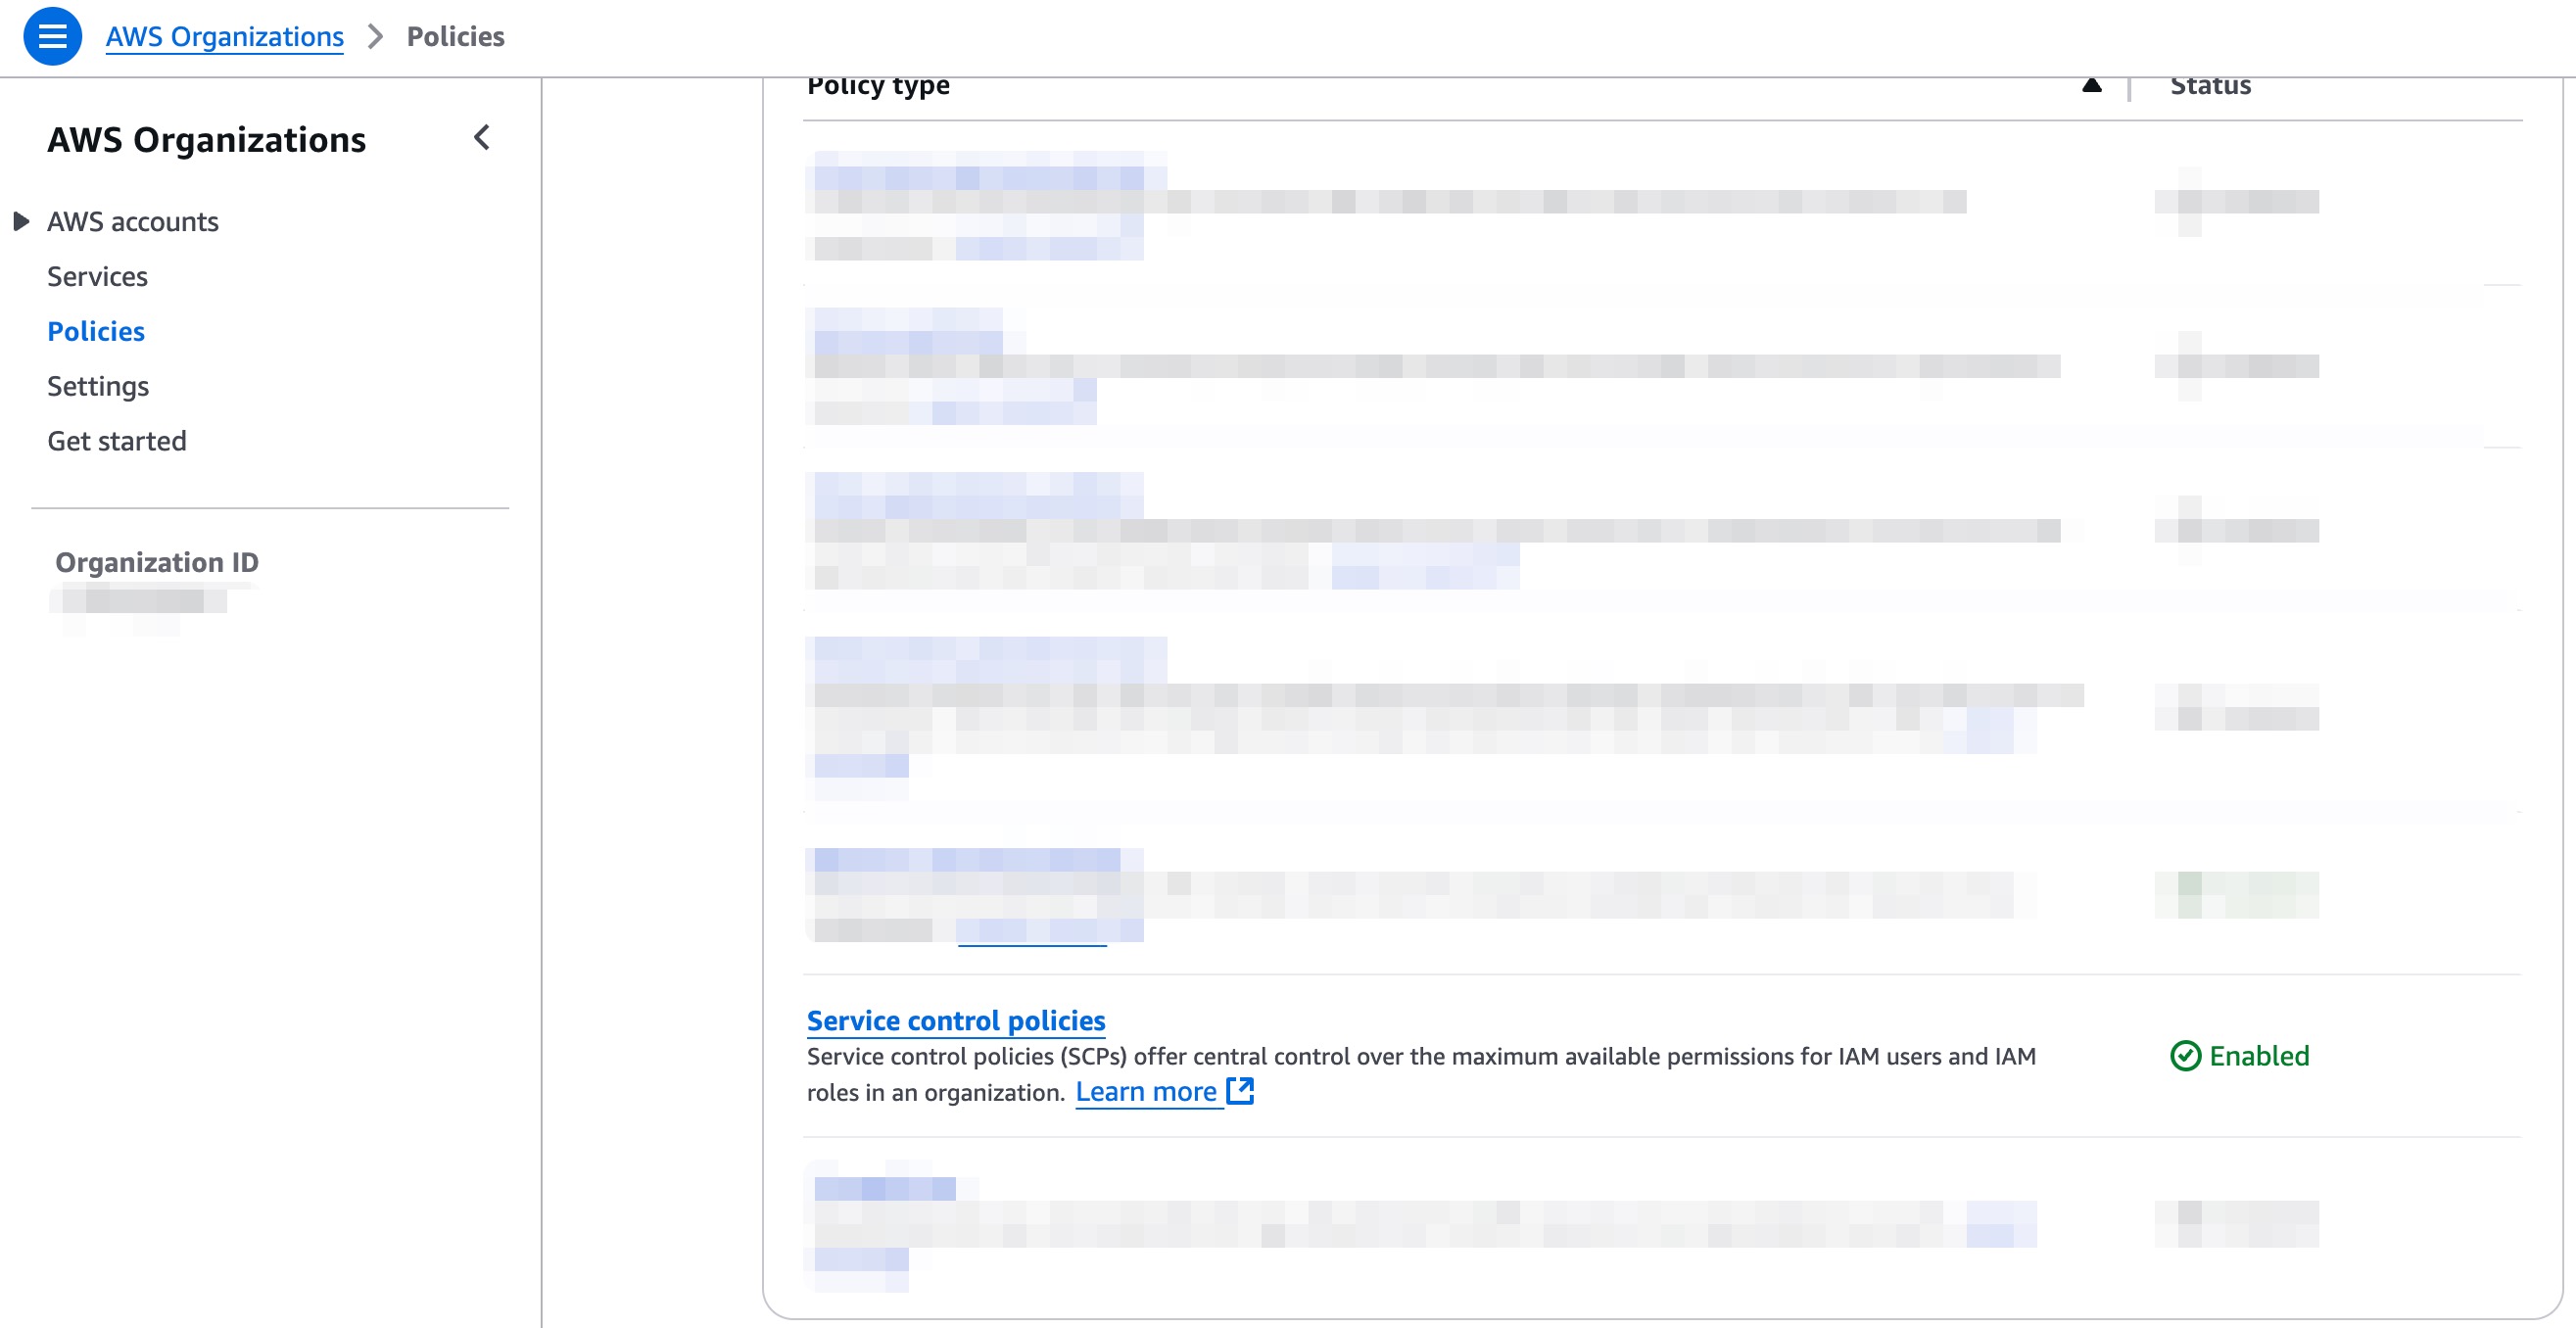Go to Services in sidebar
2576x1328 pixels.
pos(97,276)
